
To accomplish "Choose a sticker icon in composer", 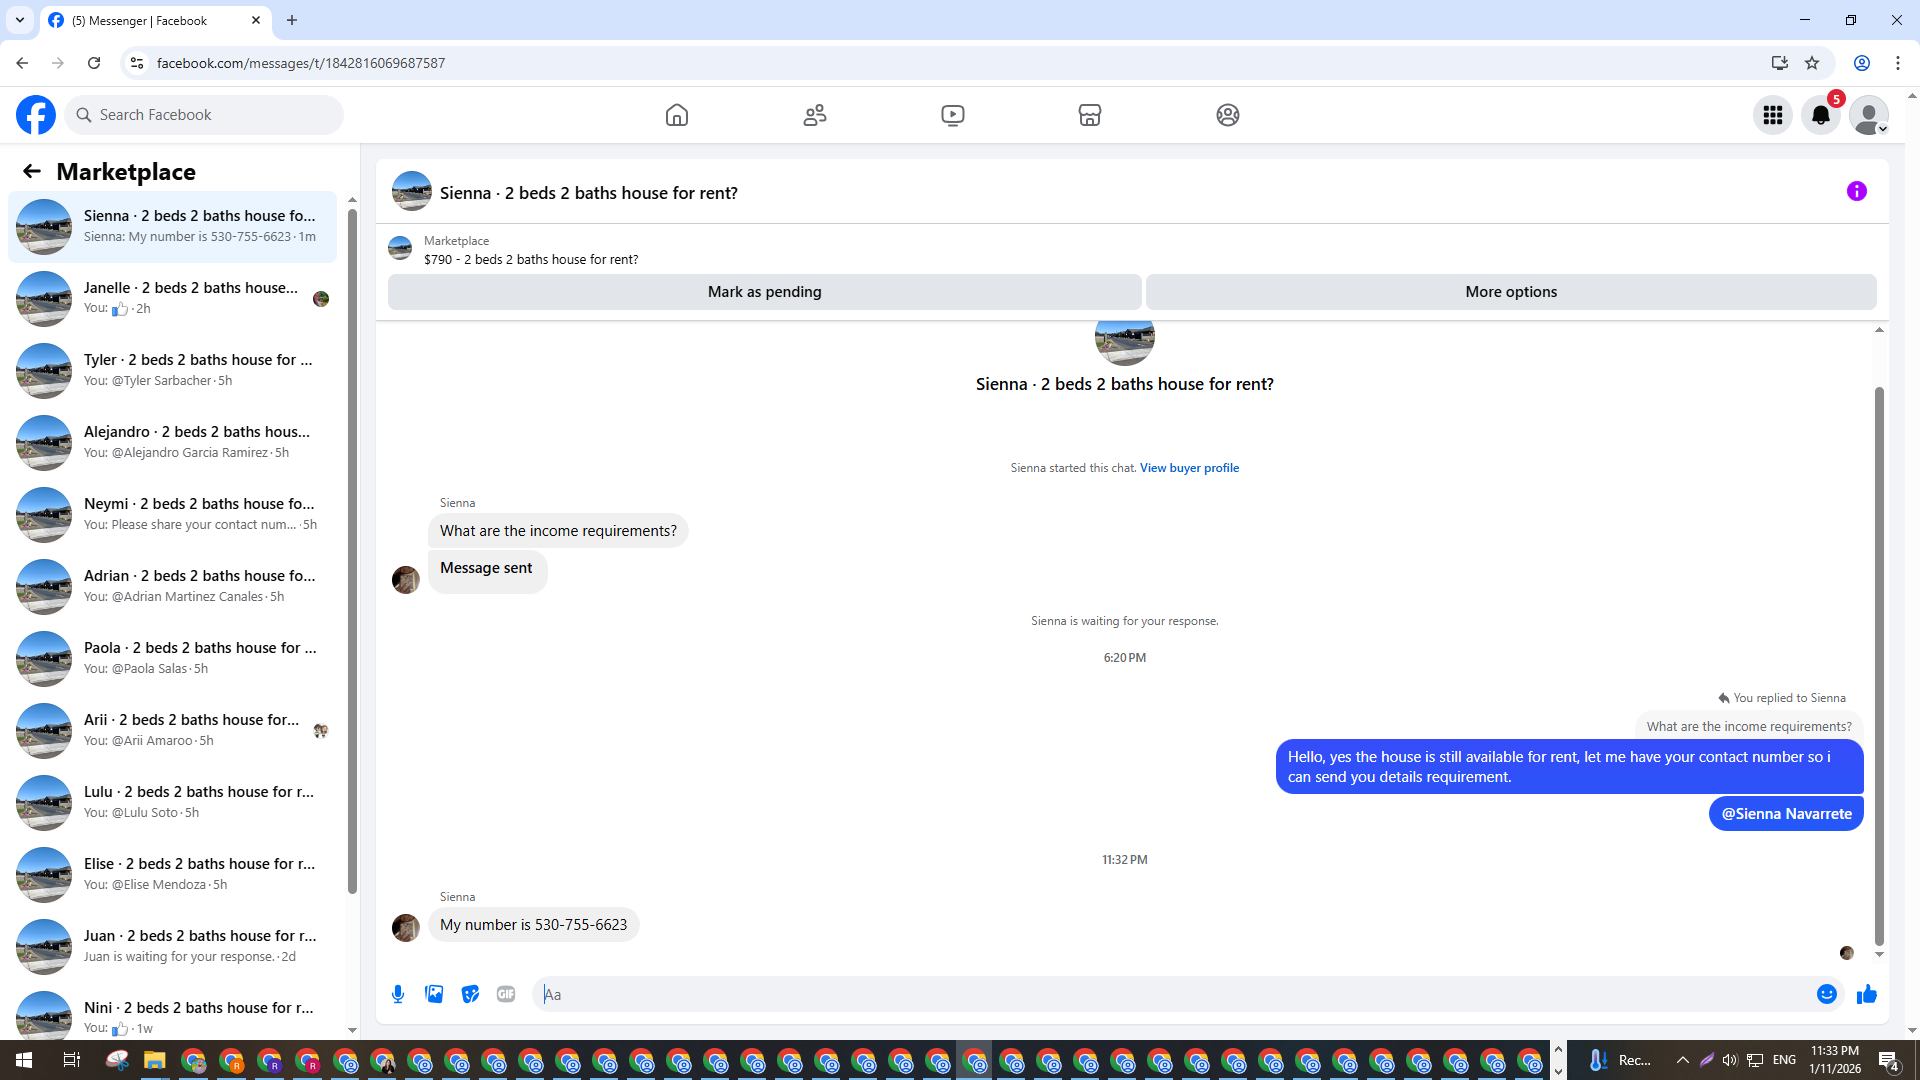I will point(470,994).
